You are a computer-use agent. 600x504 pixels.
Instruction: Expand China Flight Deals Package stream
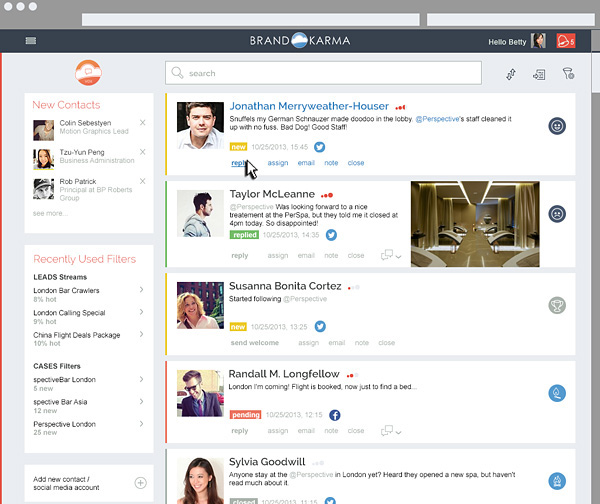click(142, 334)
